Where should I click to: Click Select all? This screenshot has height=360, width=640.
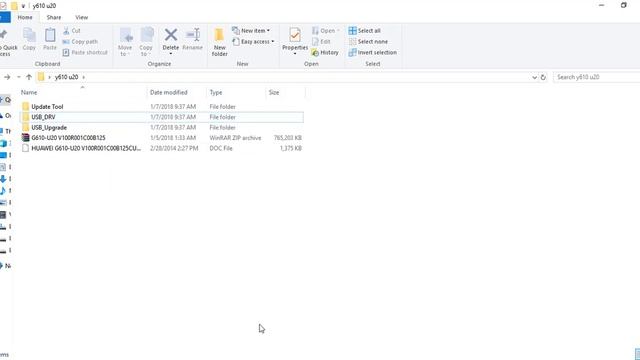[364, 31]
